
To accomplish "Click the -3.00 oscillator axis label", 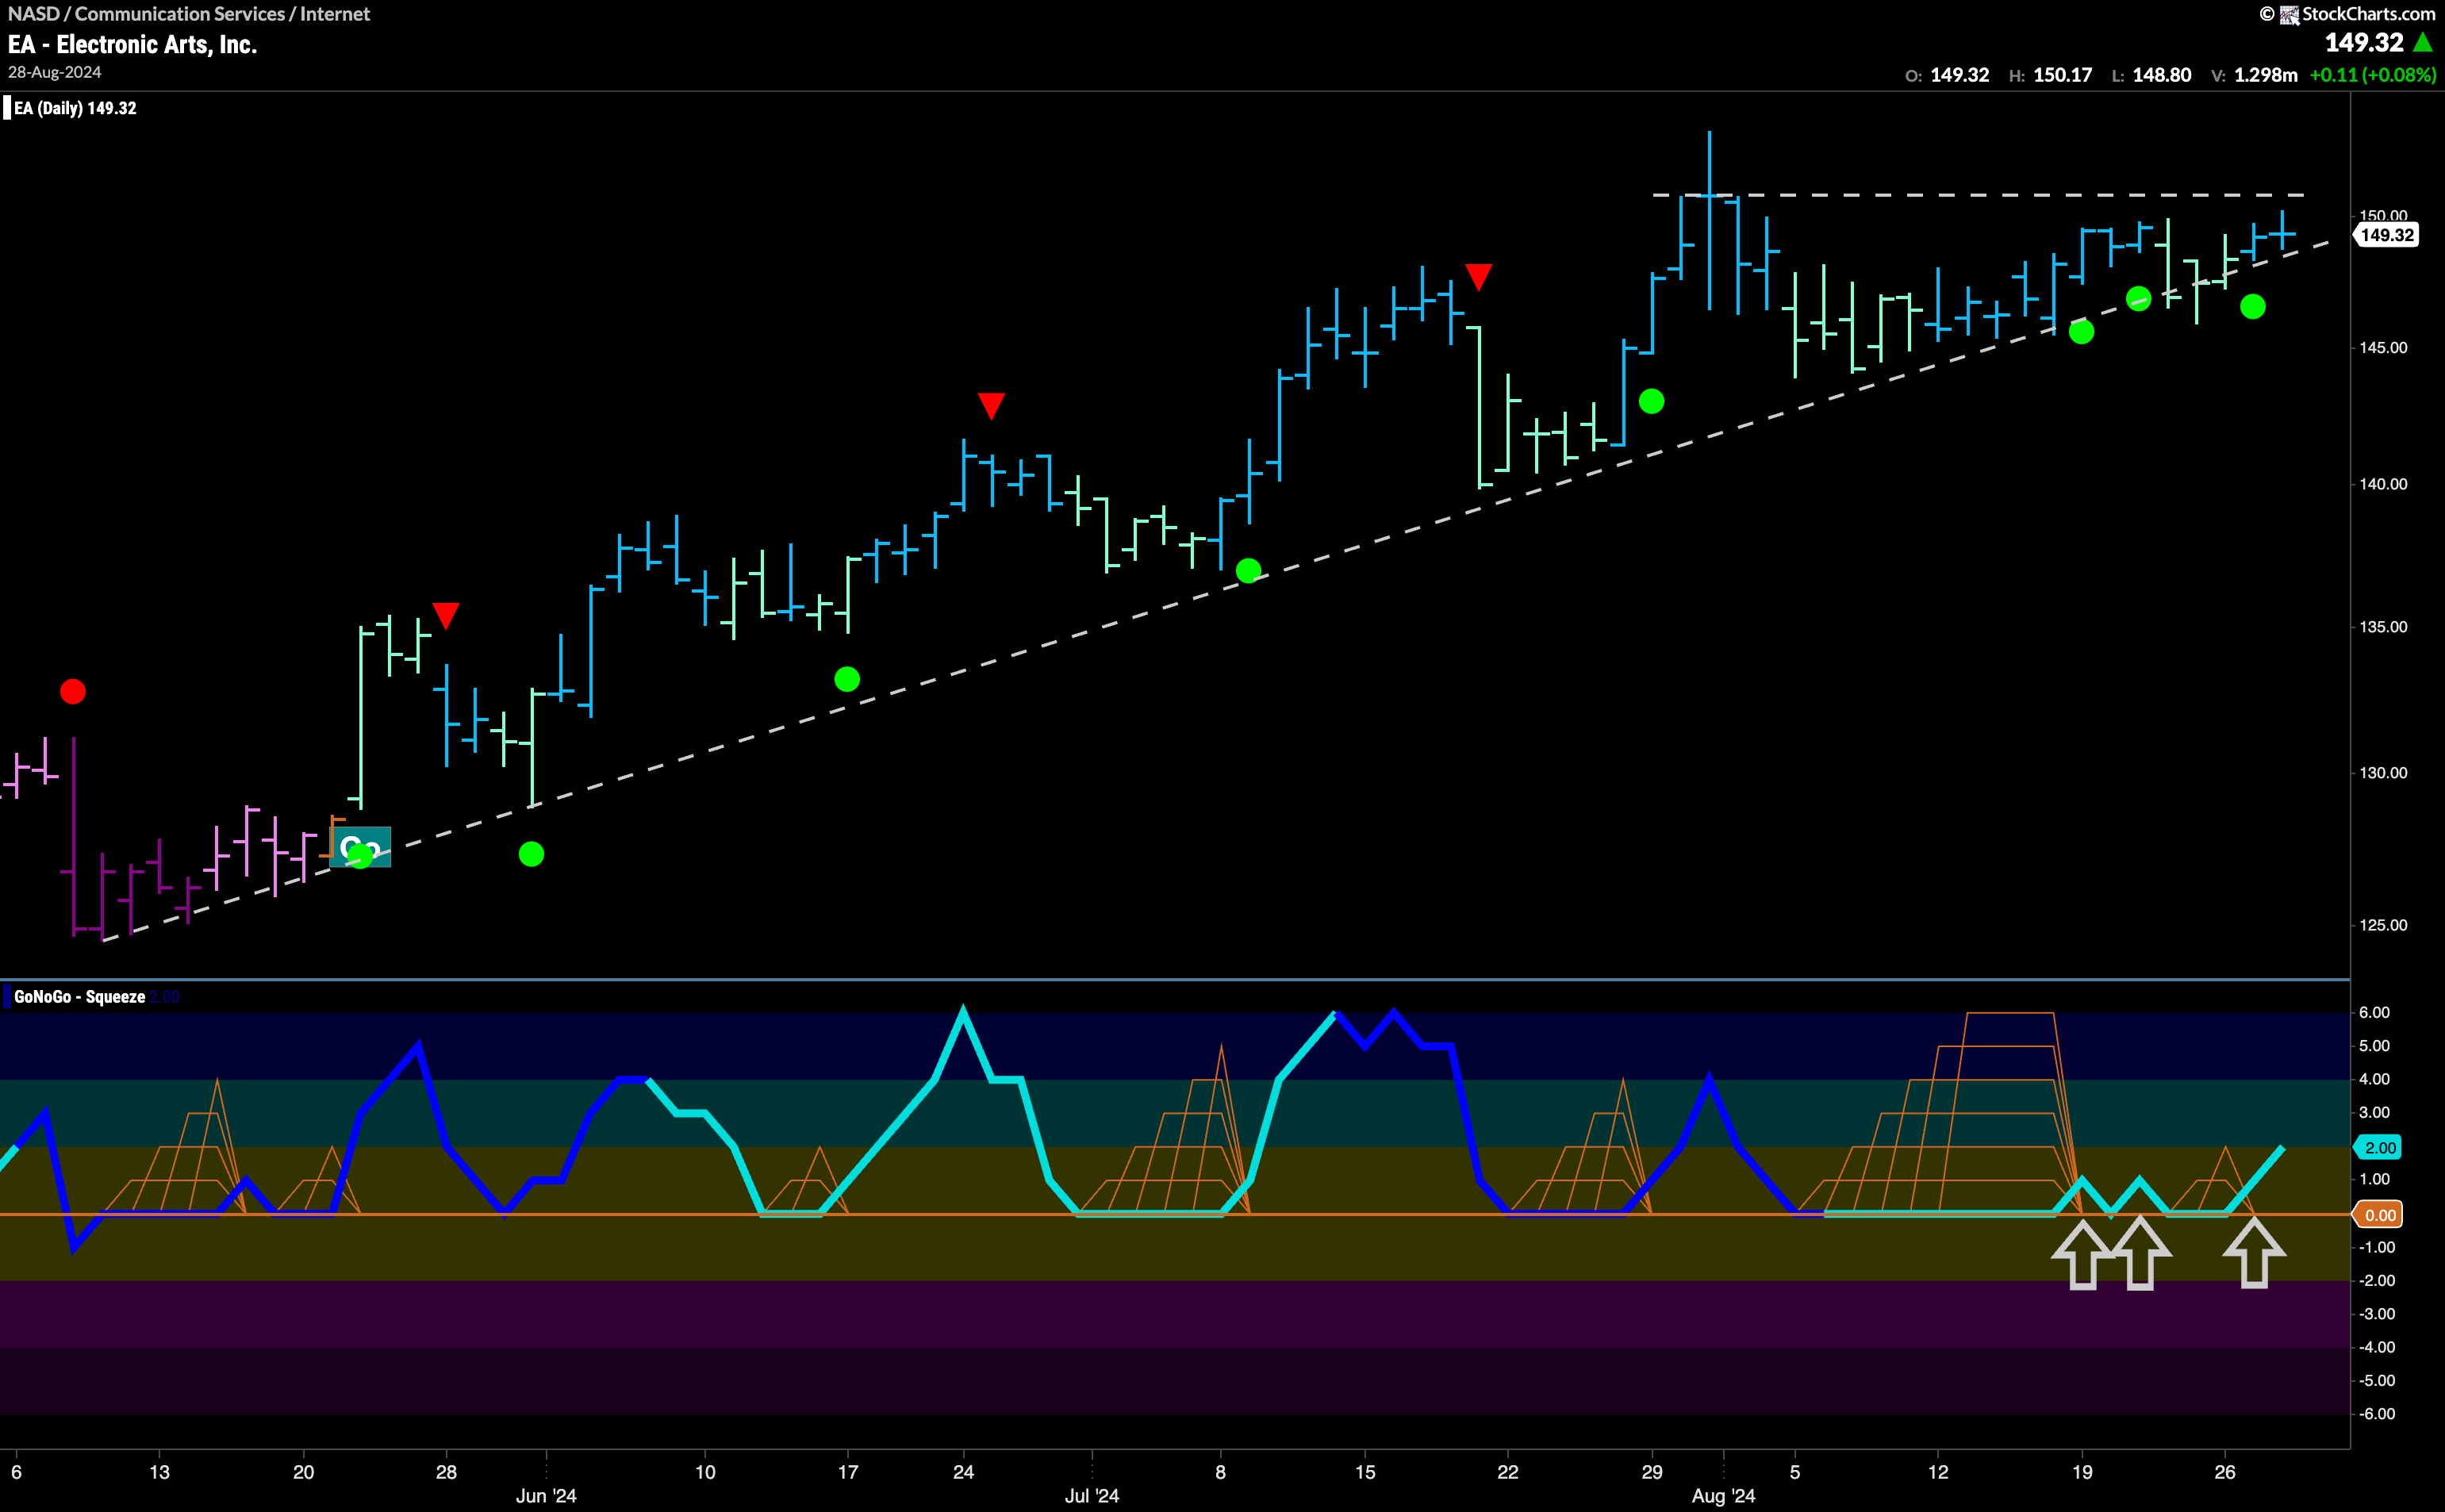I will coord(2377,1314).
